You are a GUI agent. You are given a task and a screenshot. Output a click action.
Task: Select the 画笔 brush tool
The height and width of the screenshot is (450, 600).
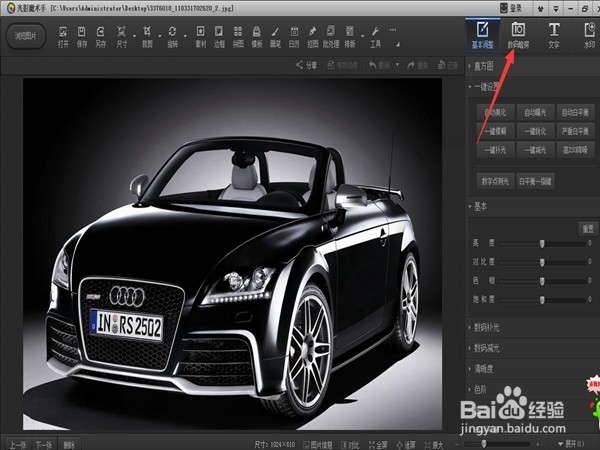[x=276, y=37]
